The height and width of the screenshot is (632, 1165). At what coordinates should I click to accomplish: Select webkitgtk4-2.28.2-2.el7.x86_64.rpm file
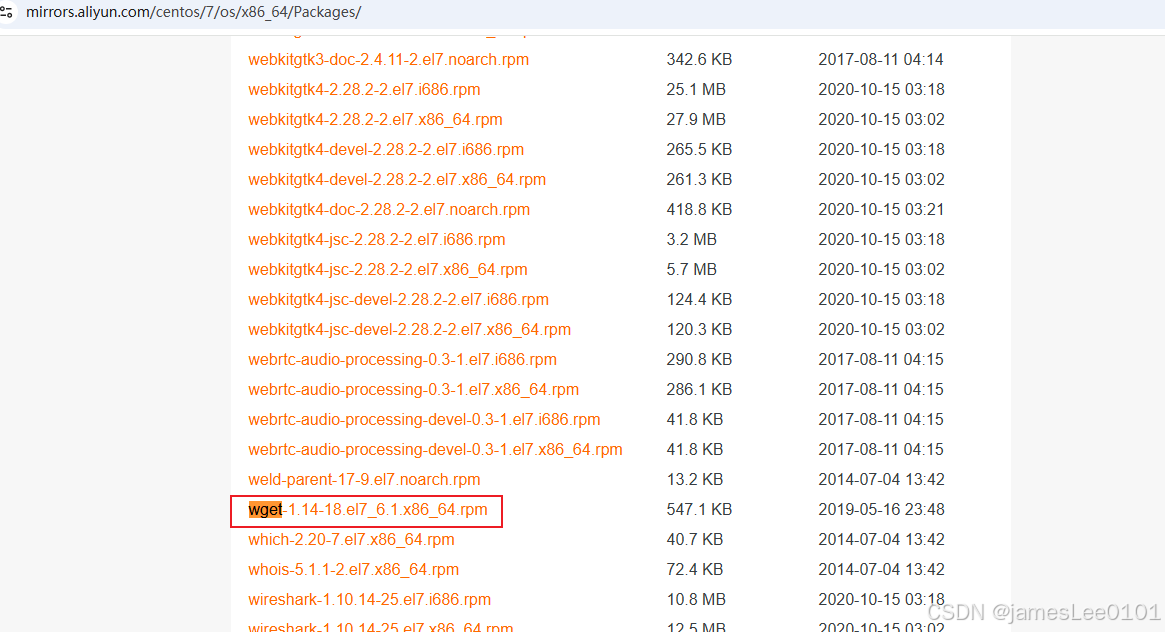[375, 120]
